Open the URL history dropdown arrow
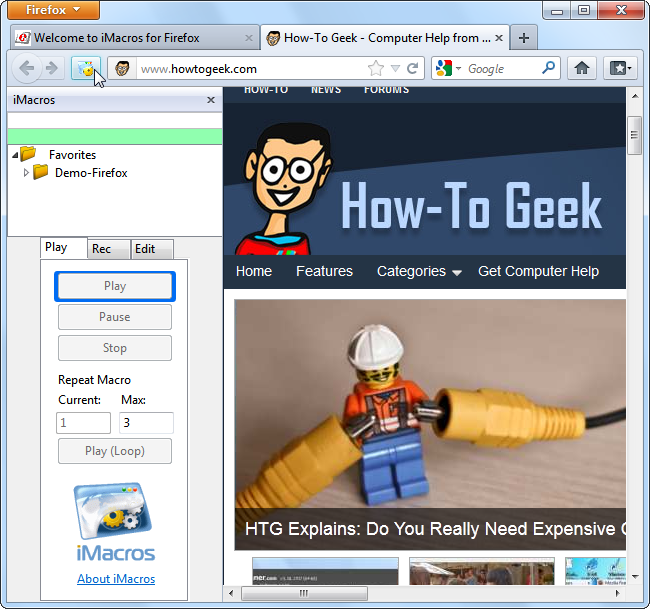This screenshot has width=650, height=609. click(x=395, y=68)
